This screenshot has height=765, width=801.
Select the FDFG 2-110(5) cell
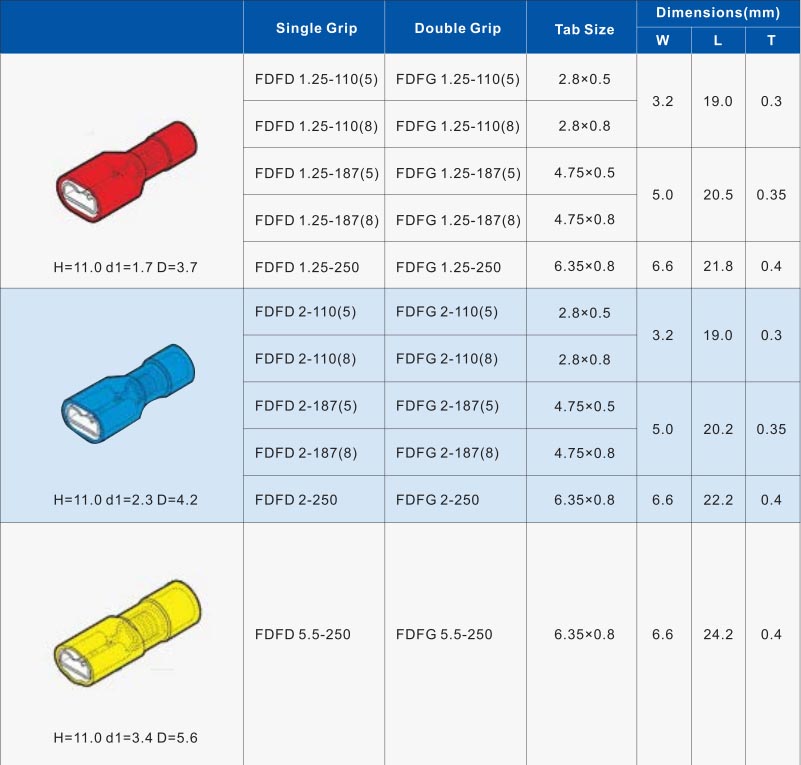455,312
